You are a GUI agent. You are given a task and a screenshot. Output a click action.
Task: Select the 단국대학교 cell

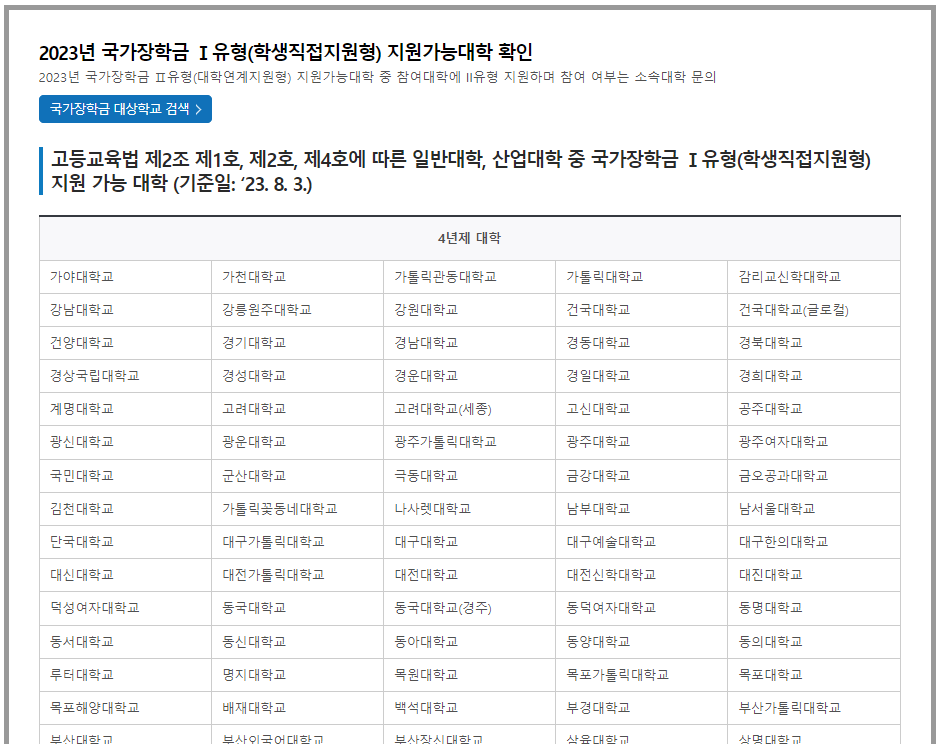125,542
